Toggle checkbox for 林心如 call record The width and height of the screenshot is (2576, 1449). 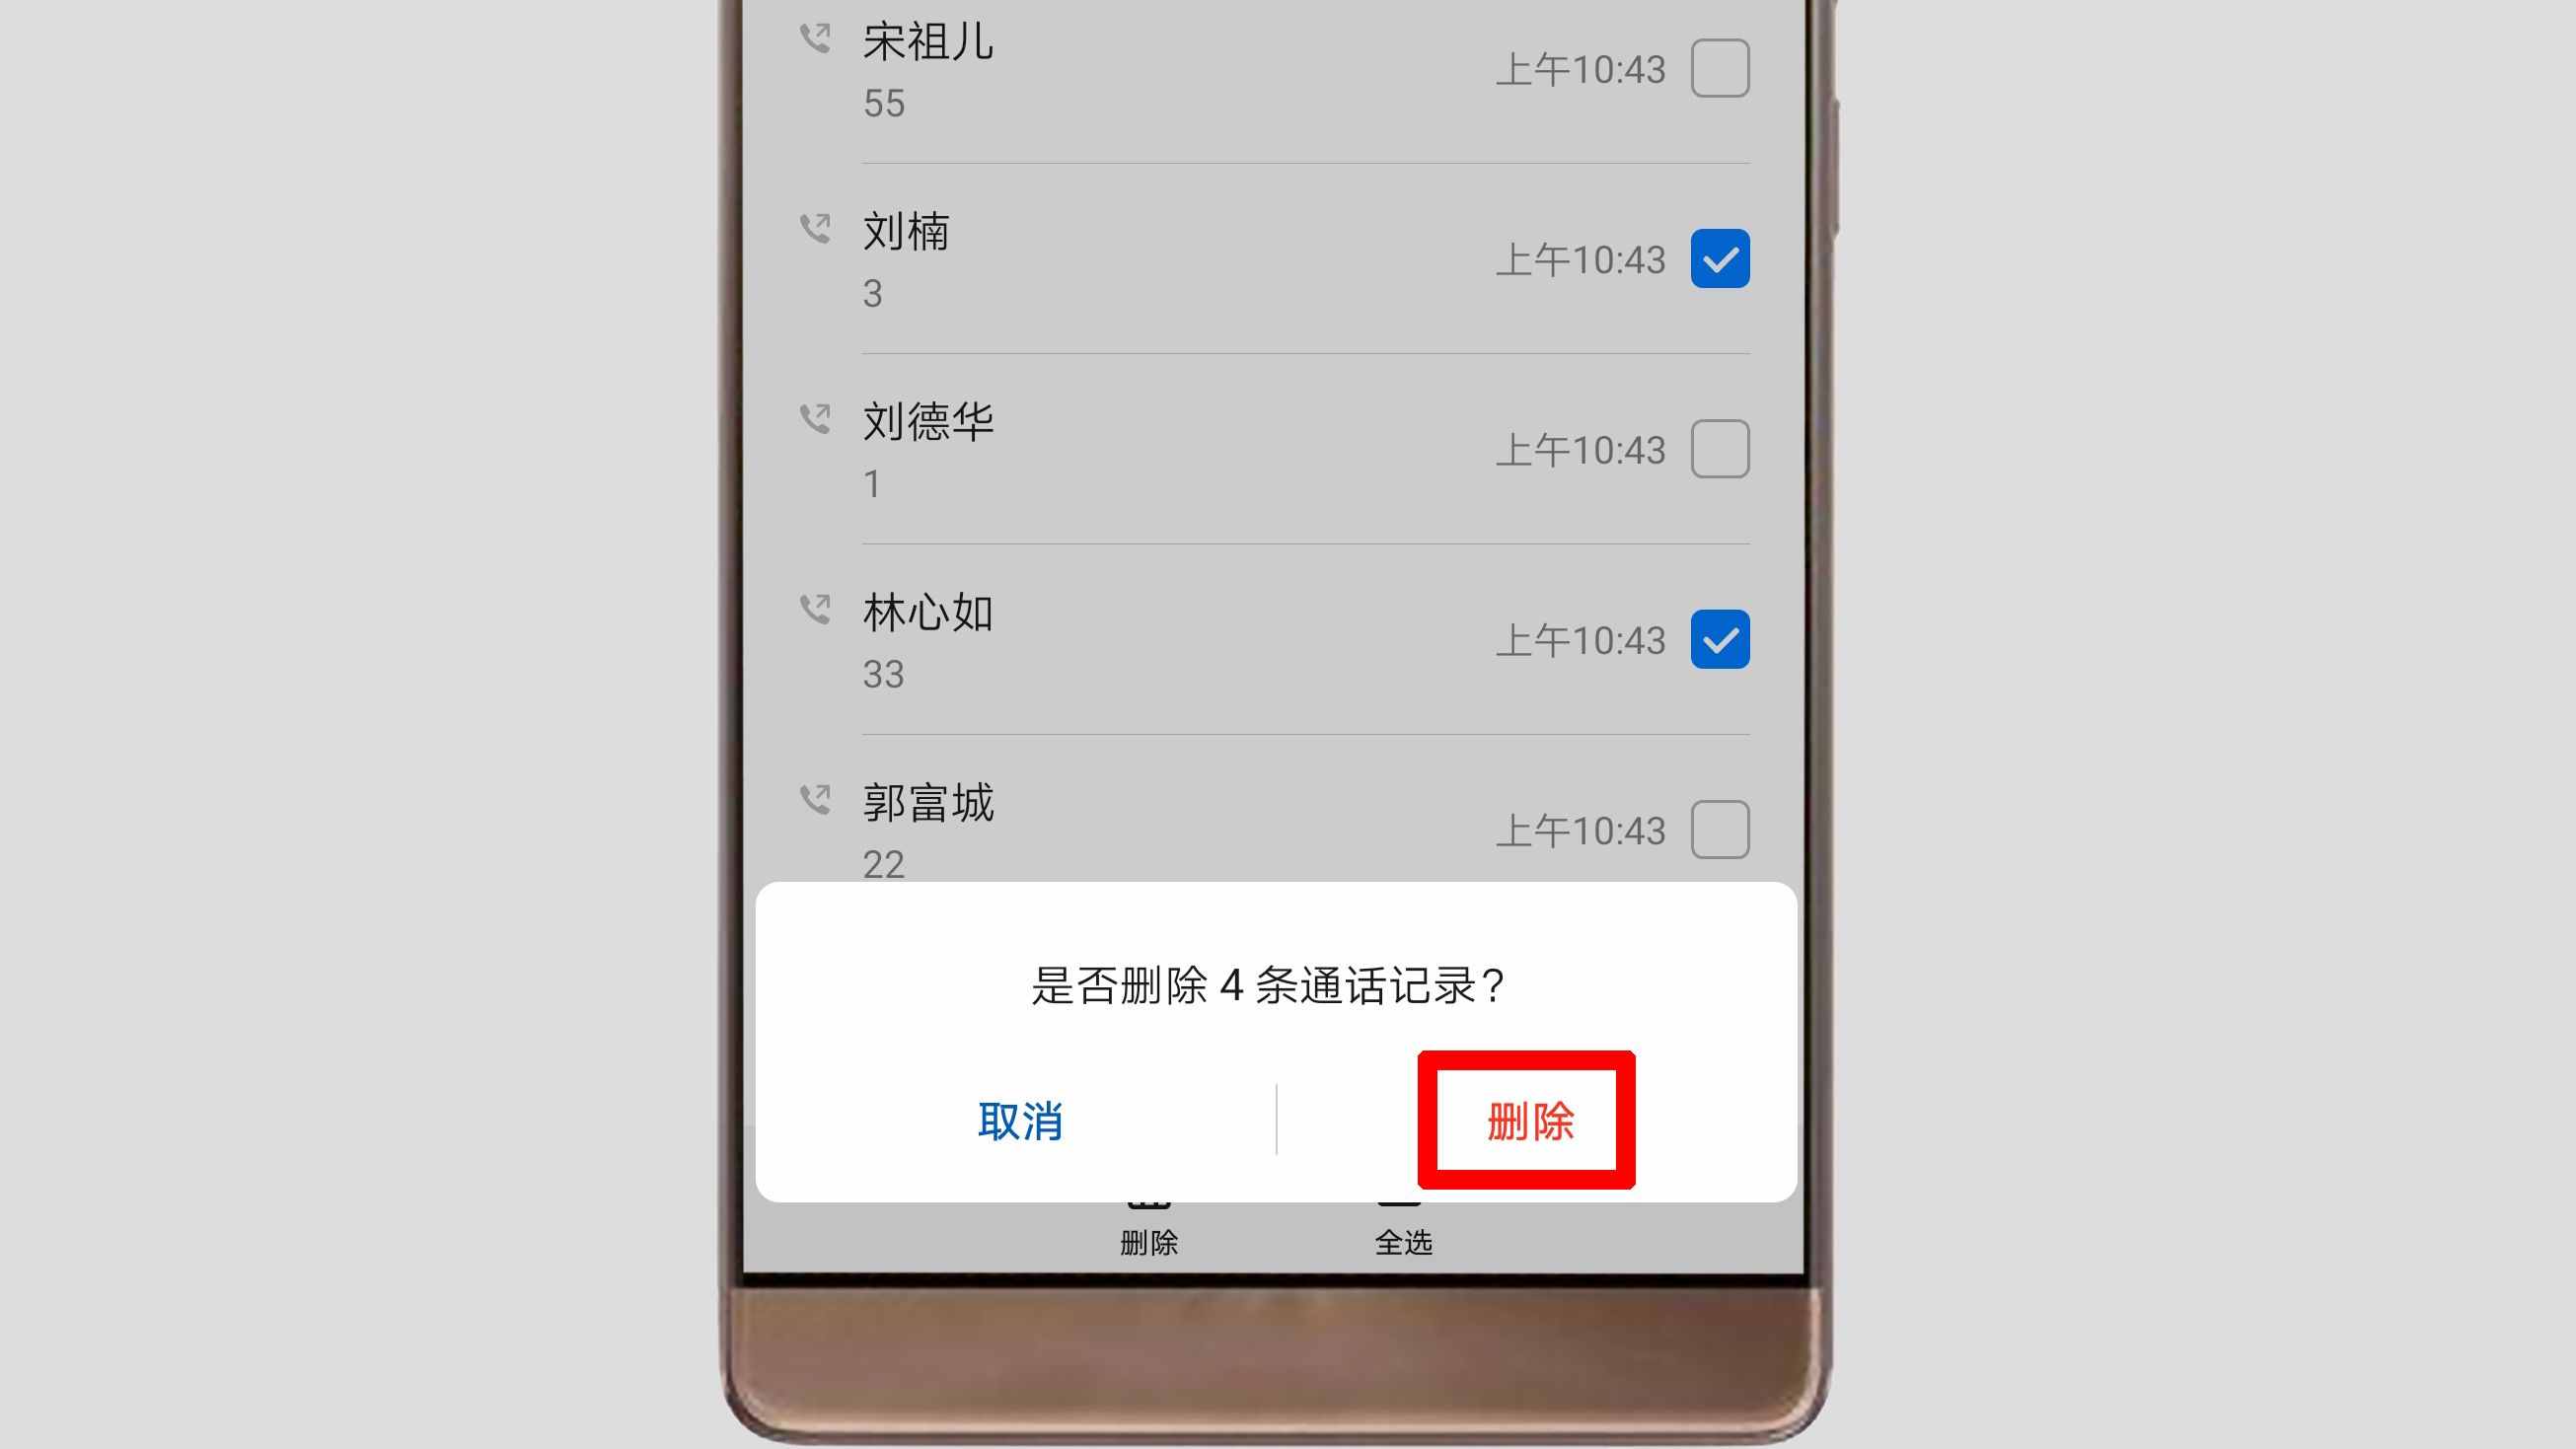pos(1716,639)
